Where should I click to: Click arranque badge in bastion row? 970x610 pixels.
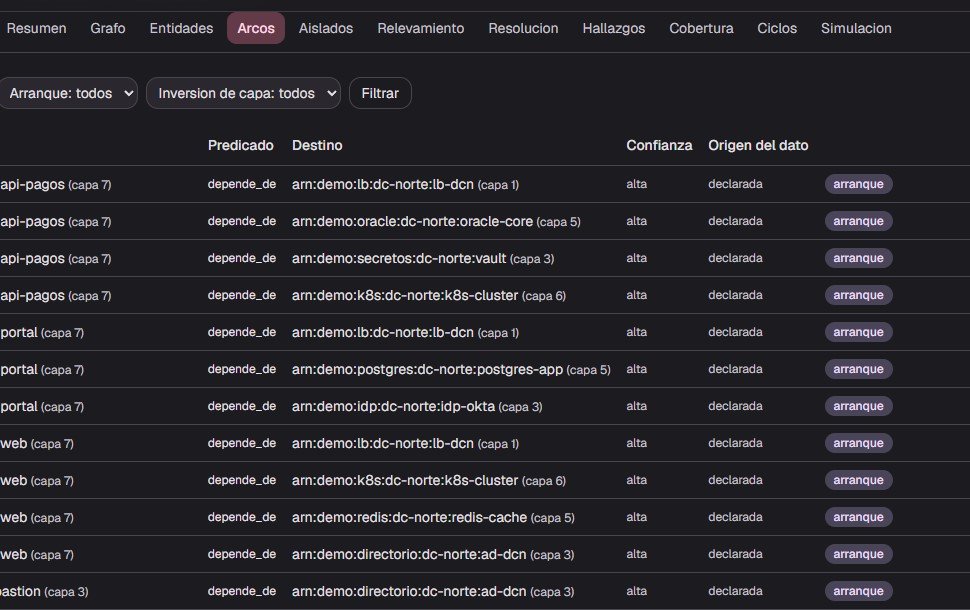pyautogui.click(x=858, y=591)
